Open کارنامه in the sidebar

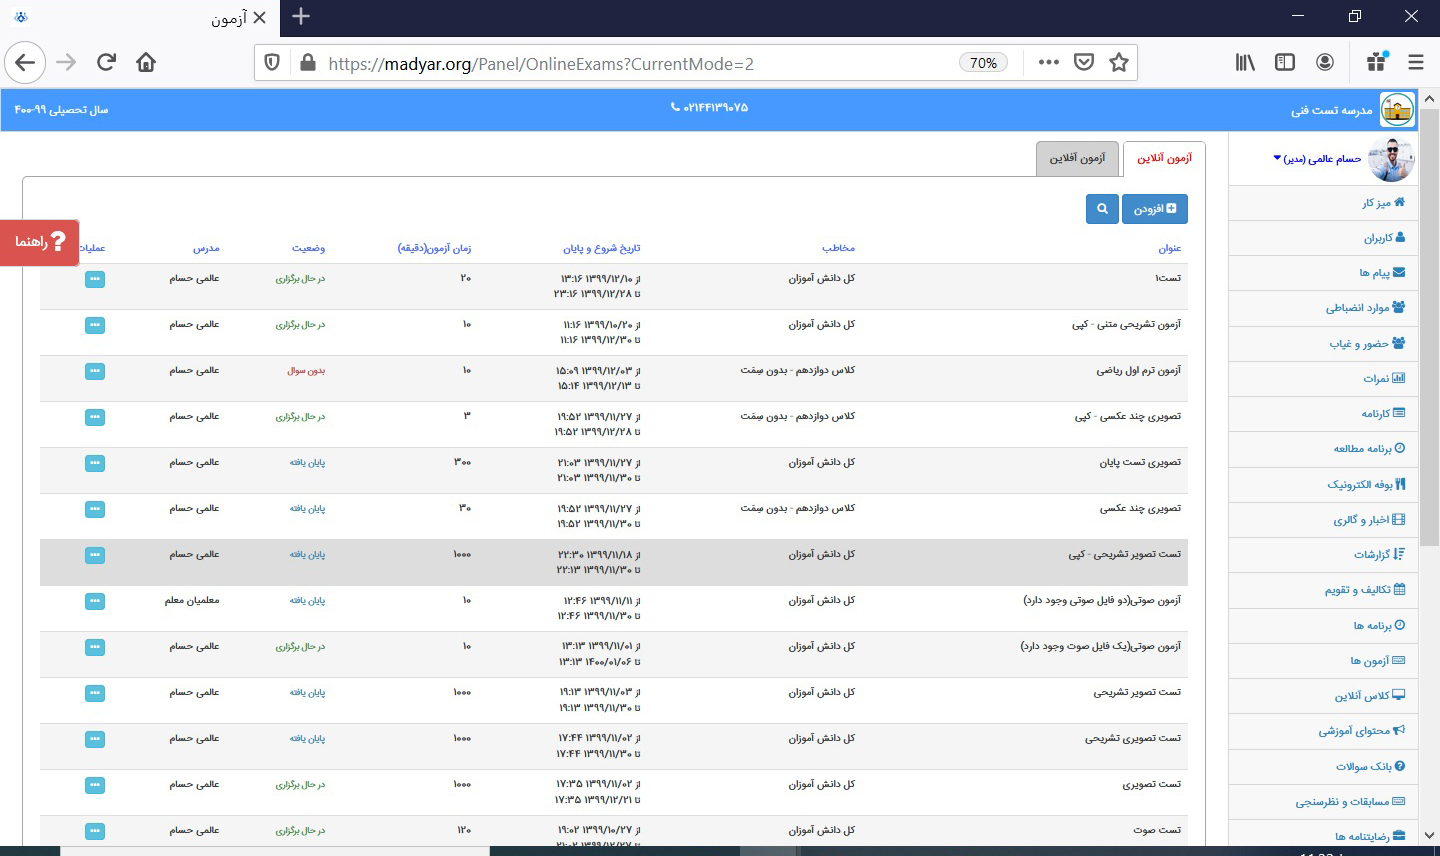coord(1383,414)
